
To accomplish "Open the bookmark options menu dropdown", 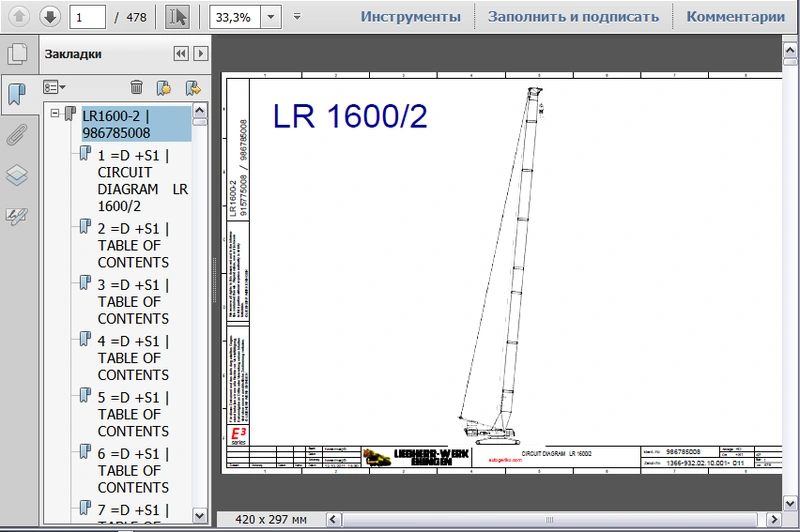I will tap(55, 88).
